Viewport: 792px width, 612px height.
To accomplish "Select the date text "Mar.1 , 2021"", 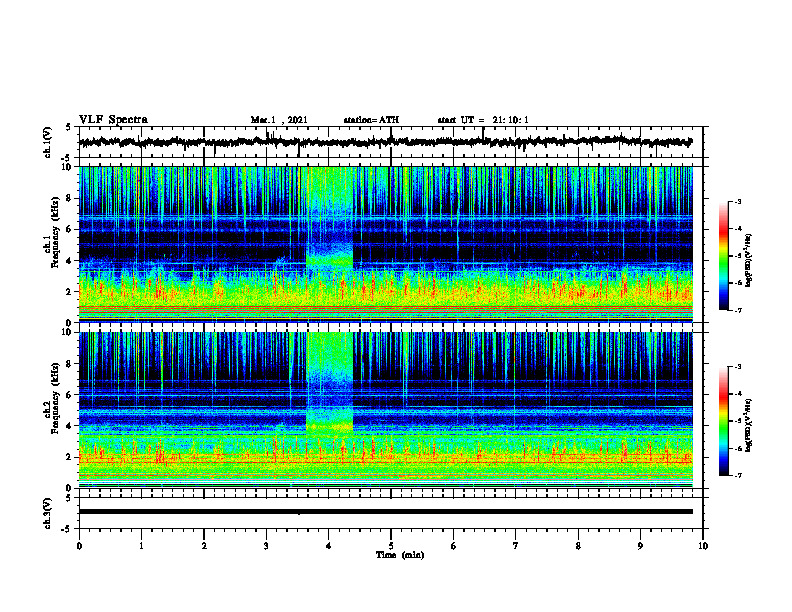I will pyautogui.click(x=279, y=120).
